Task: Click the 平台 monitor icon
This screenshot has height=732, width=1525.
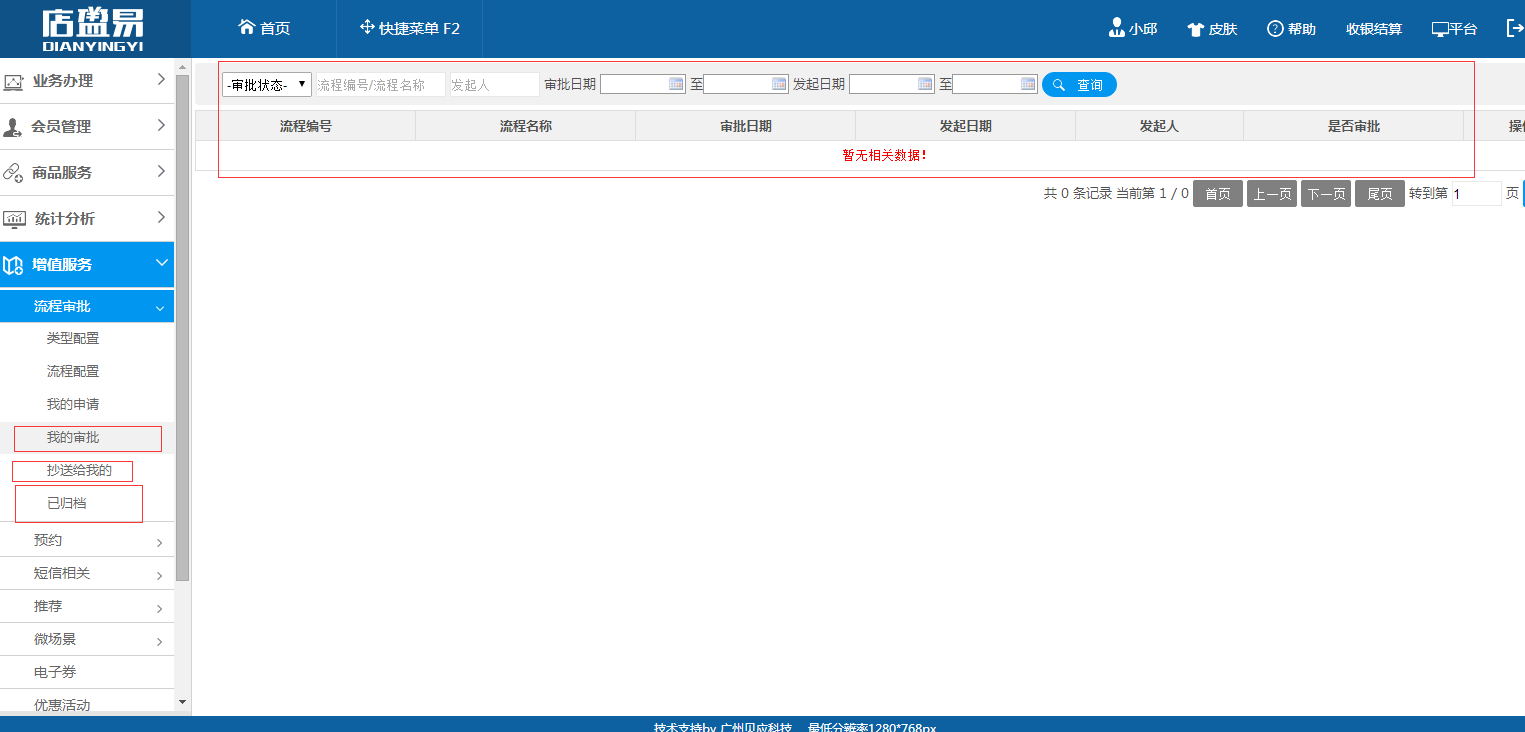Action: 1440,29
